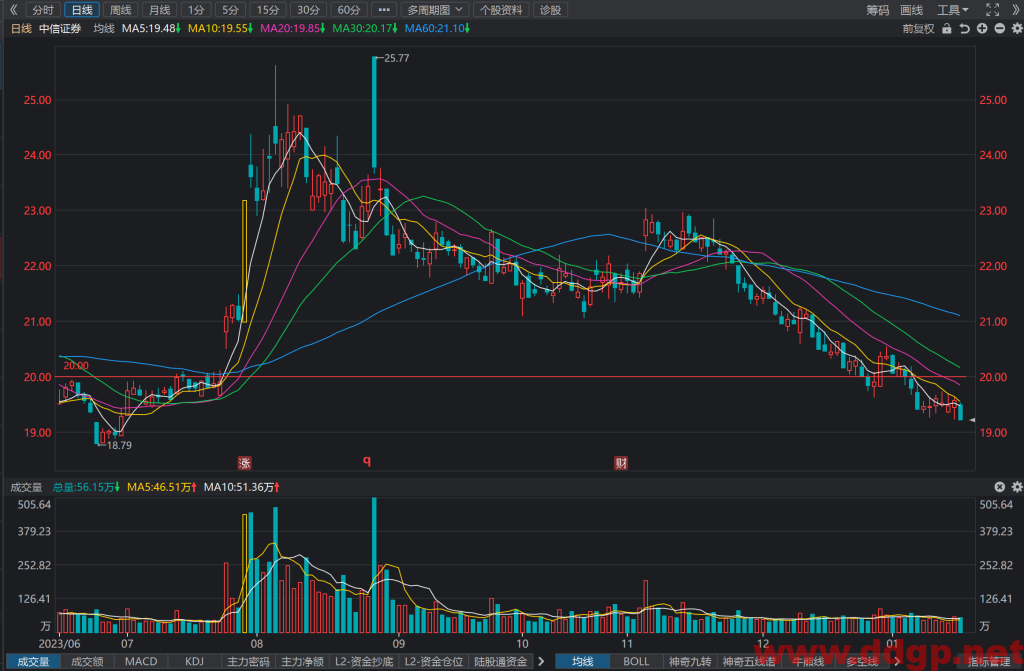
Task: Open 成交量 indicator label selector
Action: [26, 487]
